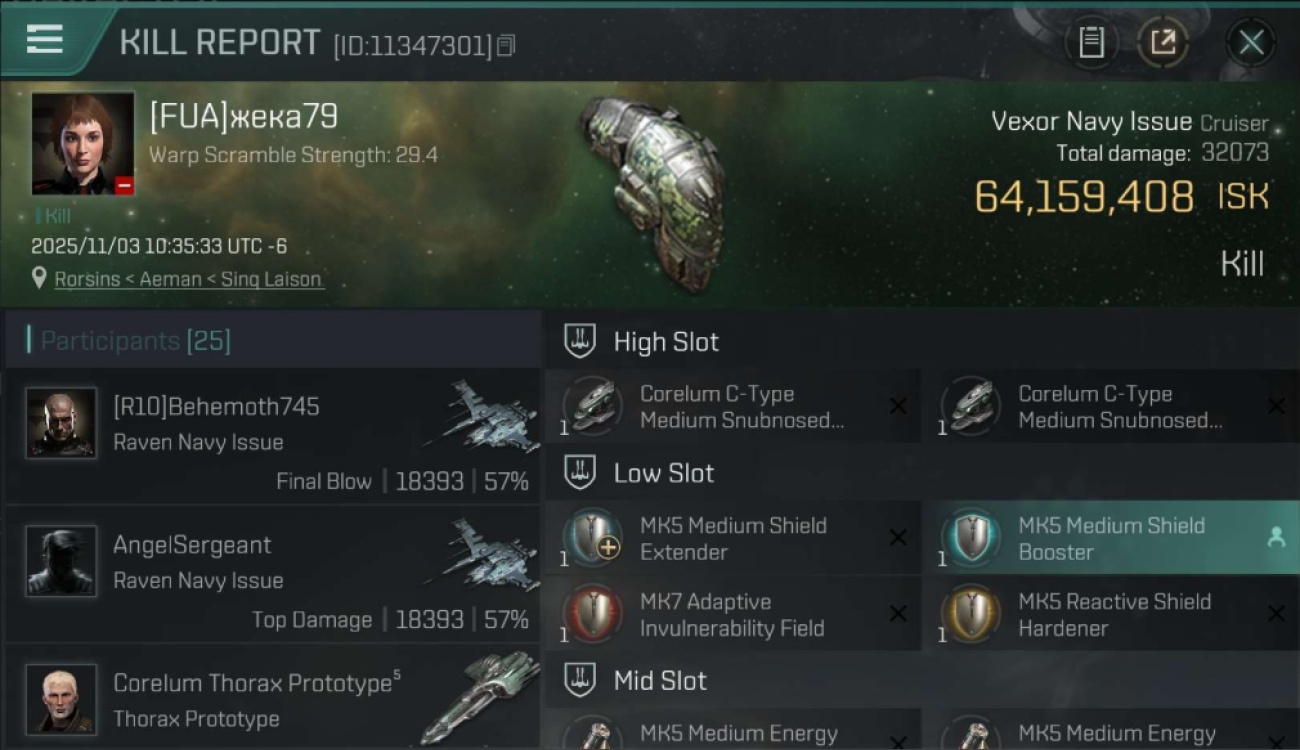This screenshot has height=750, width=1300.
Task: Click the share kill report icon
Action: 1163,42
